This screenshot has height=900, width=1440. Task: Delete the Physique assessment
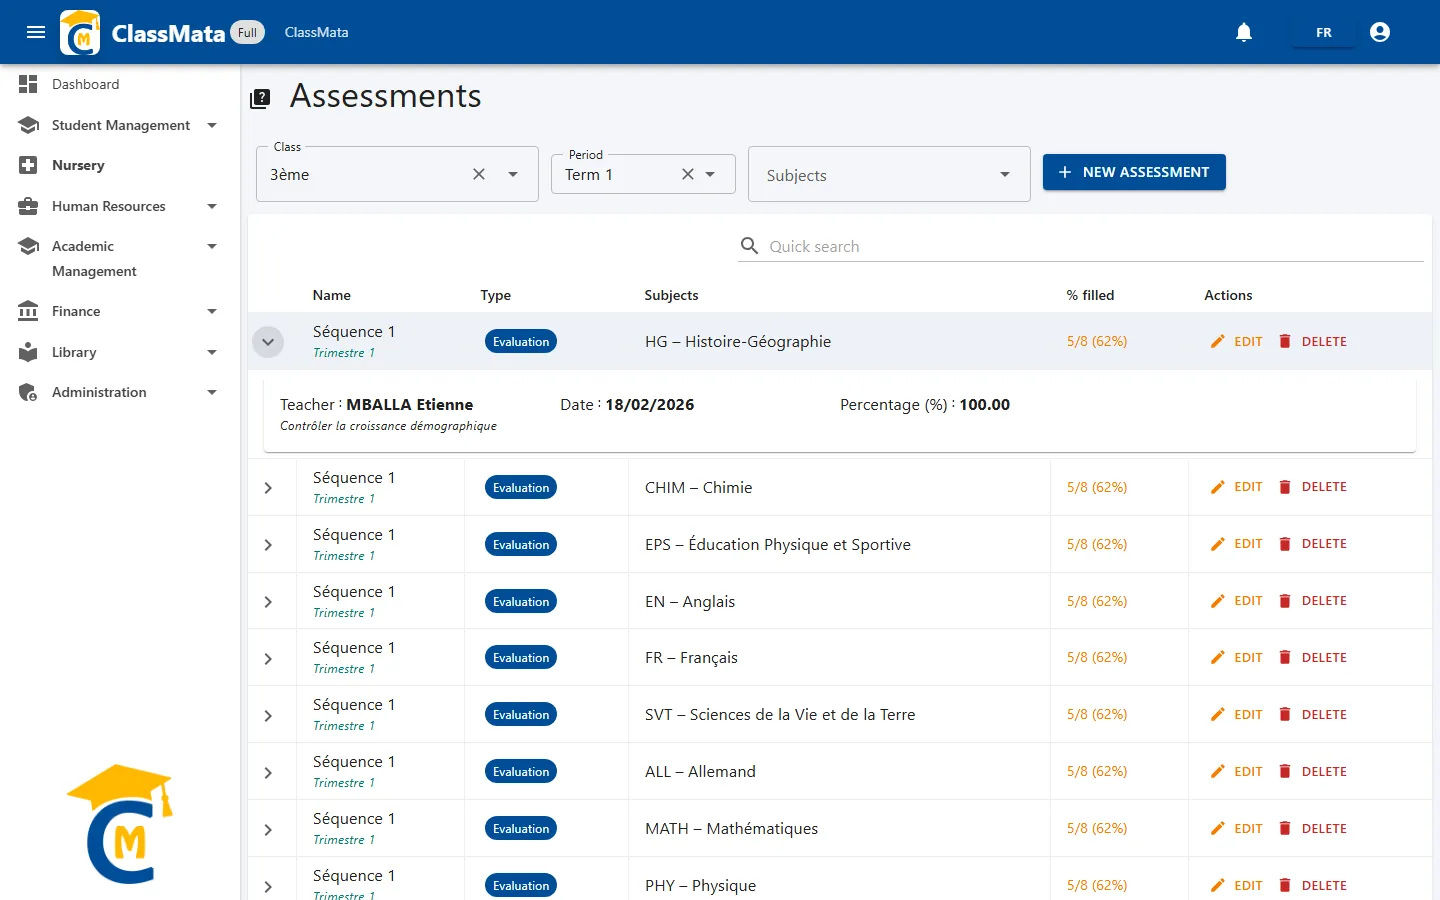1313,885
